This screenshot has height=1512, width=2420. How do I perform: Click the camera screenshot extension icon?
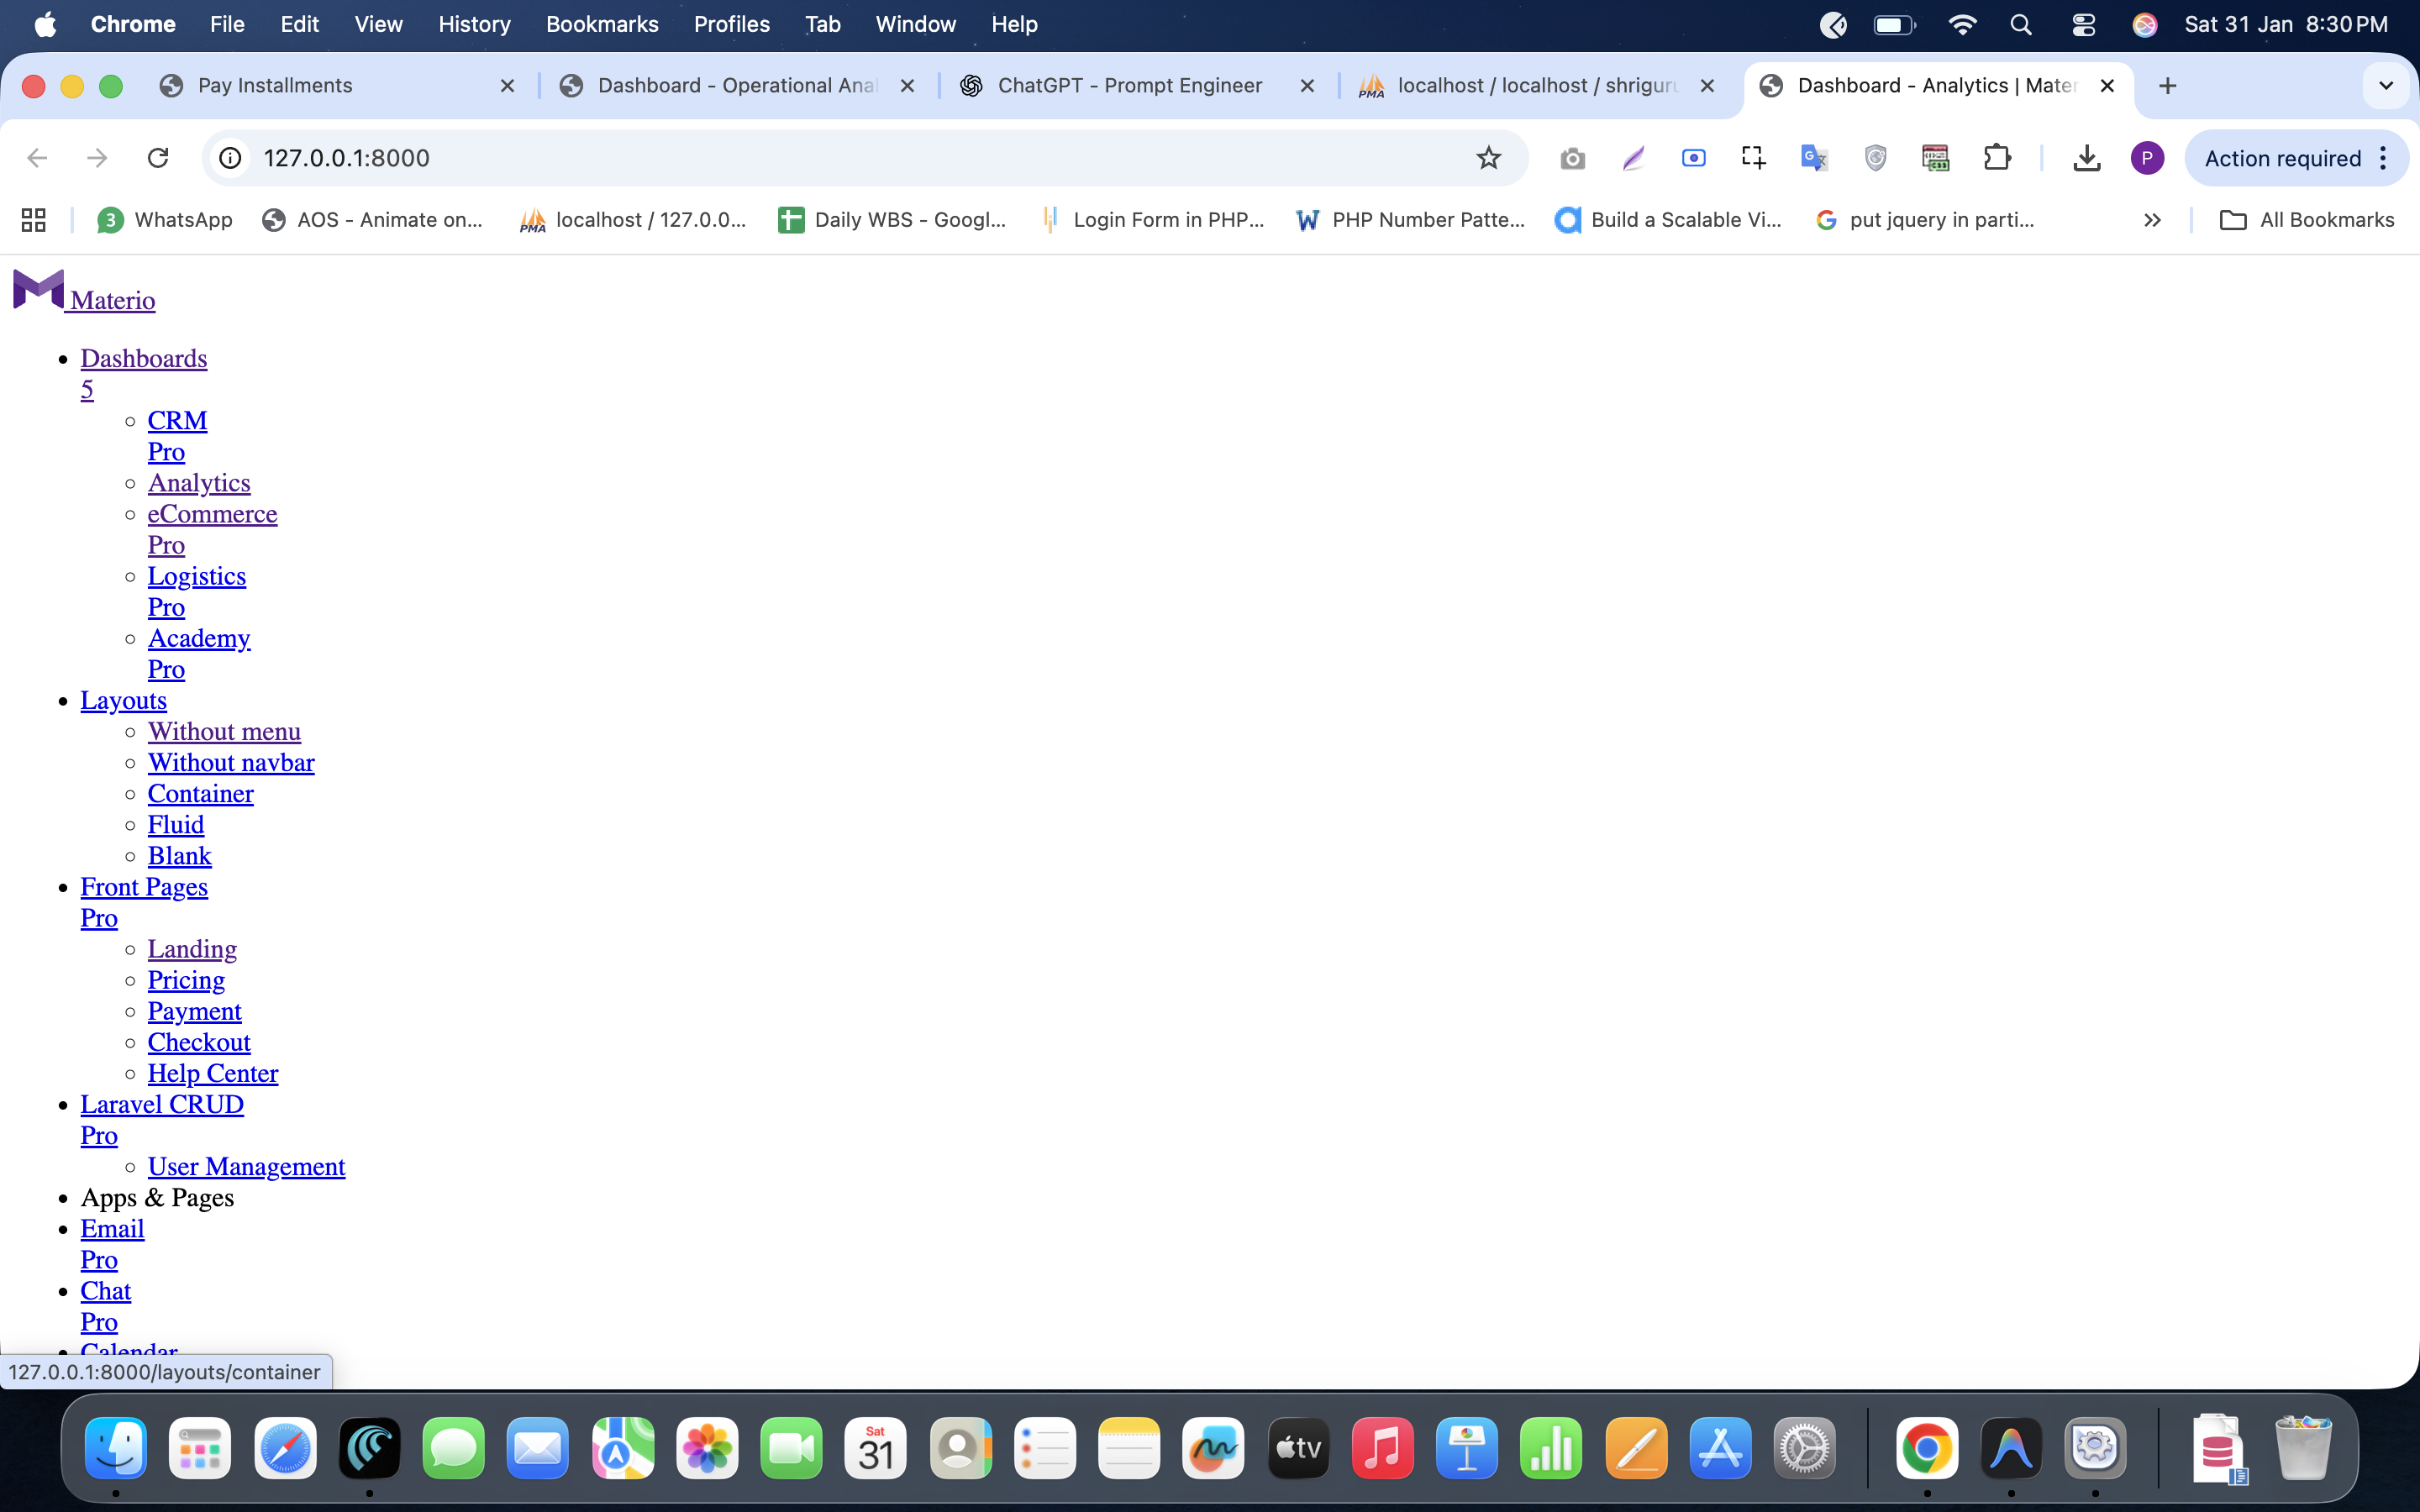tap(1572, 158)
